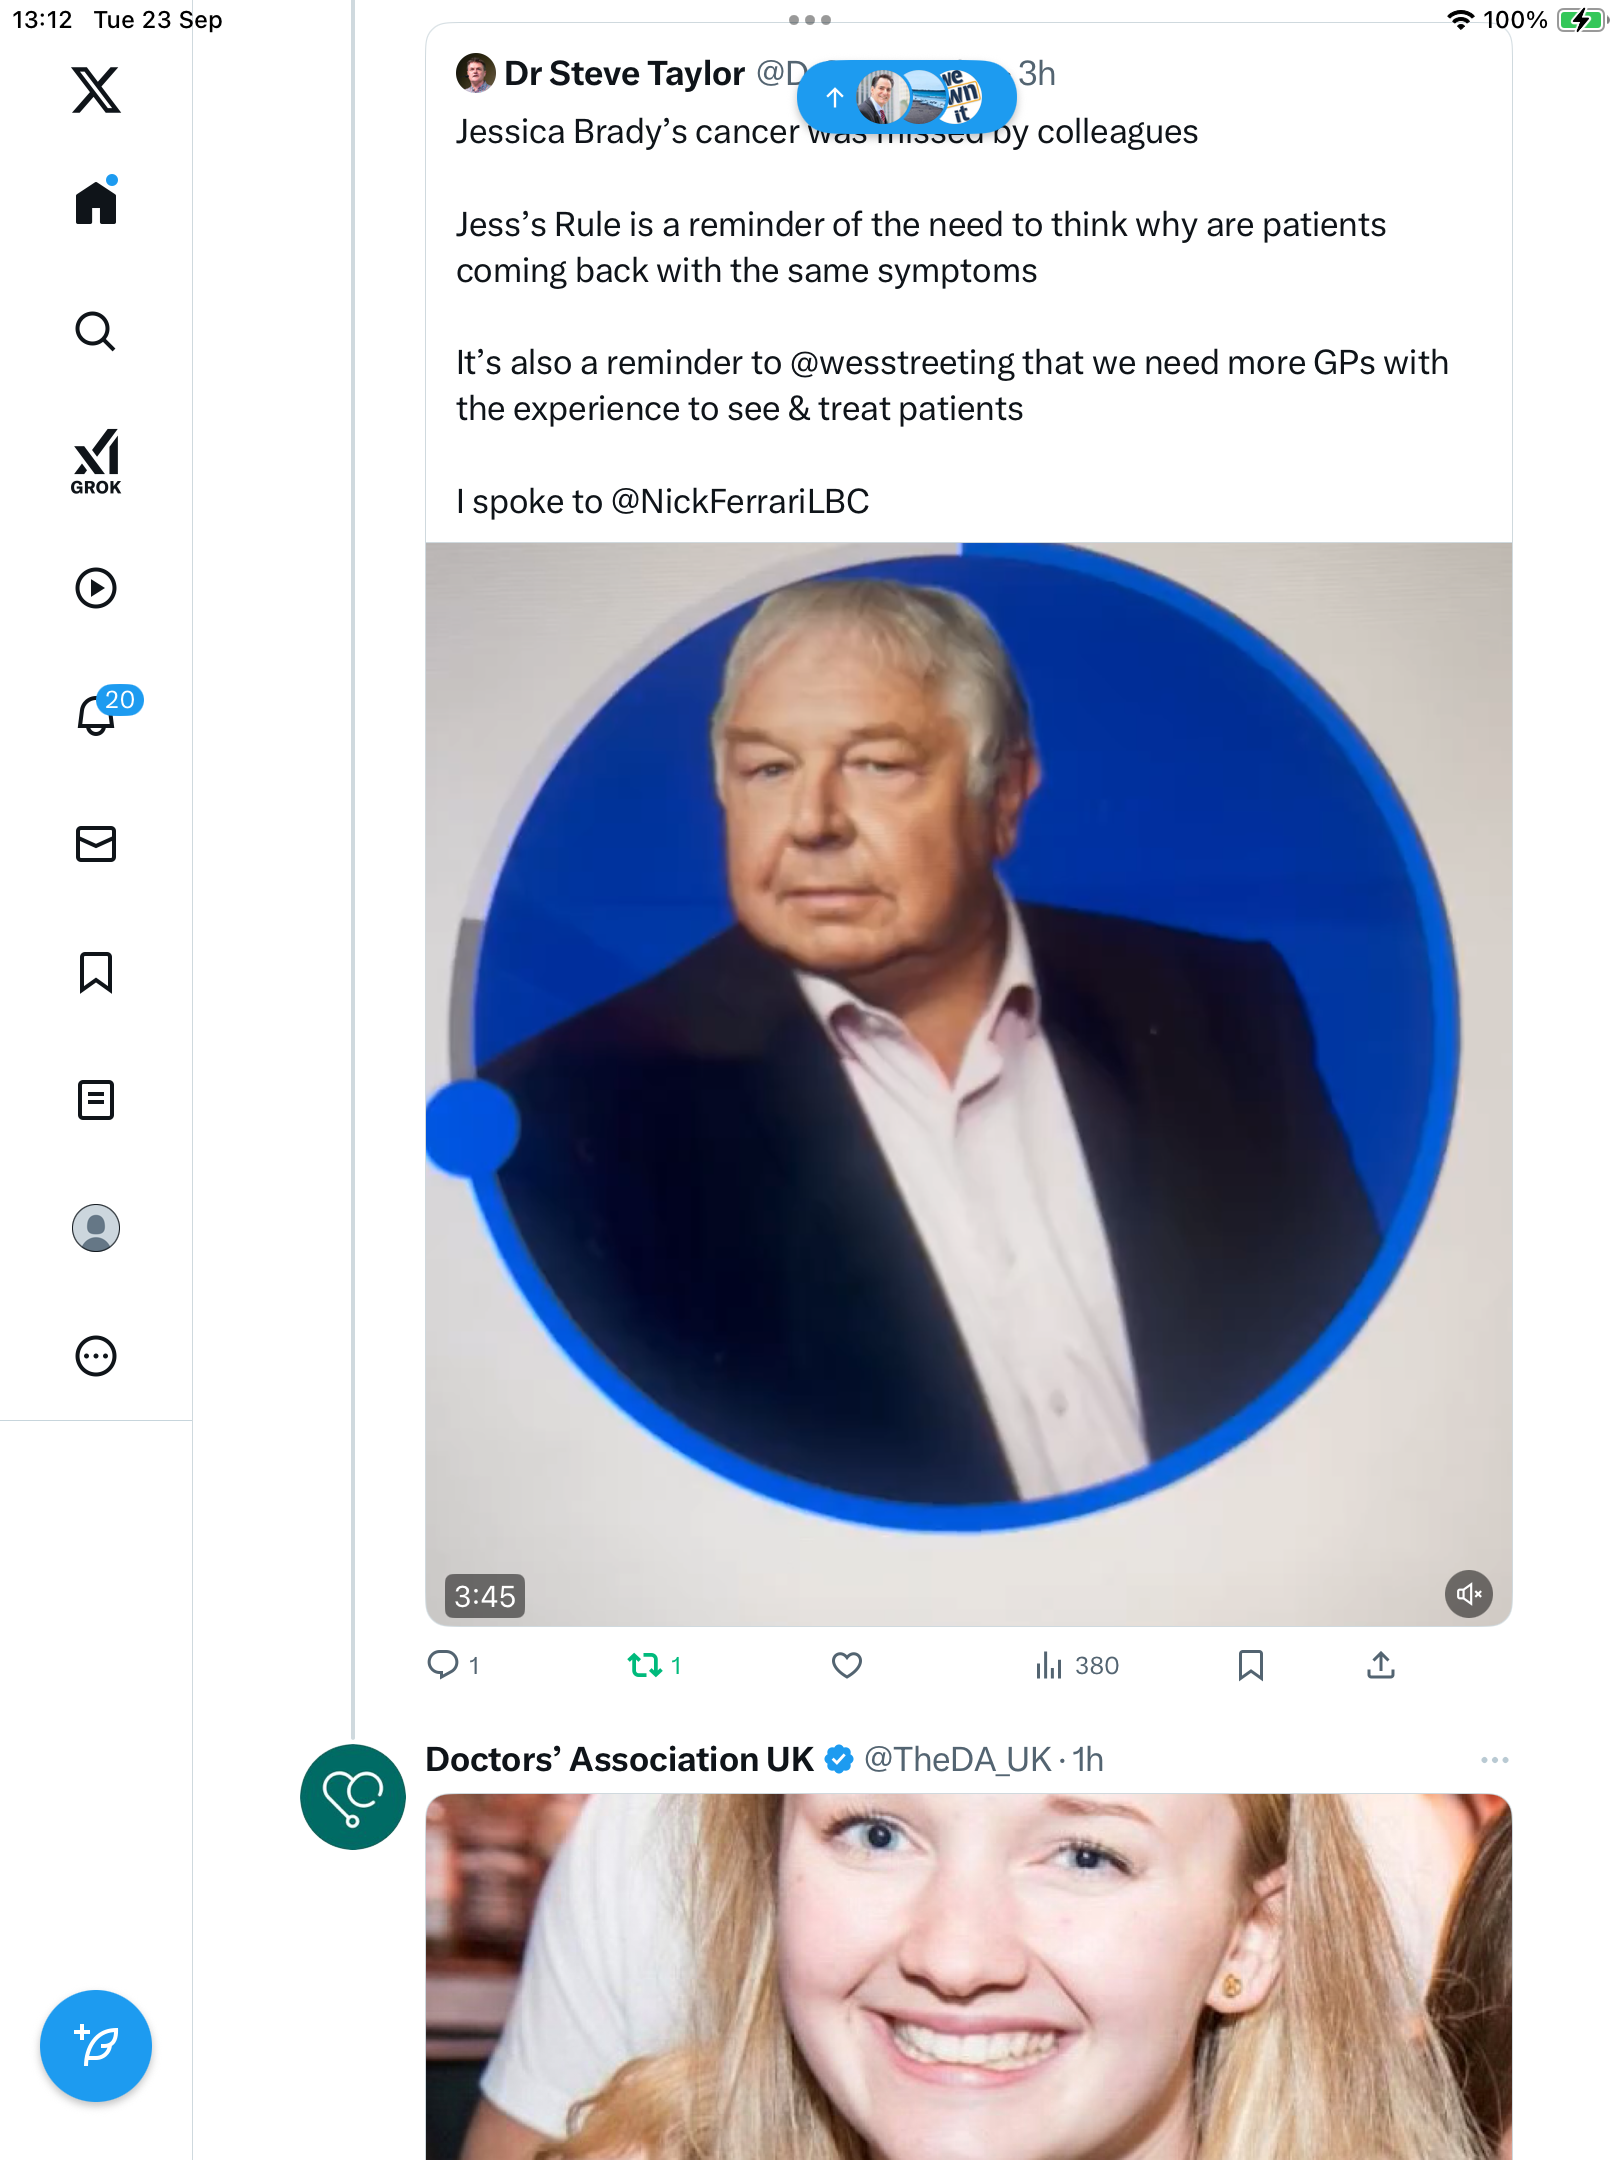Click the X logo in sidebar
The height and width of the screenshot is (2160, 1620).
point(96,90)
